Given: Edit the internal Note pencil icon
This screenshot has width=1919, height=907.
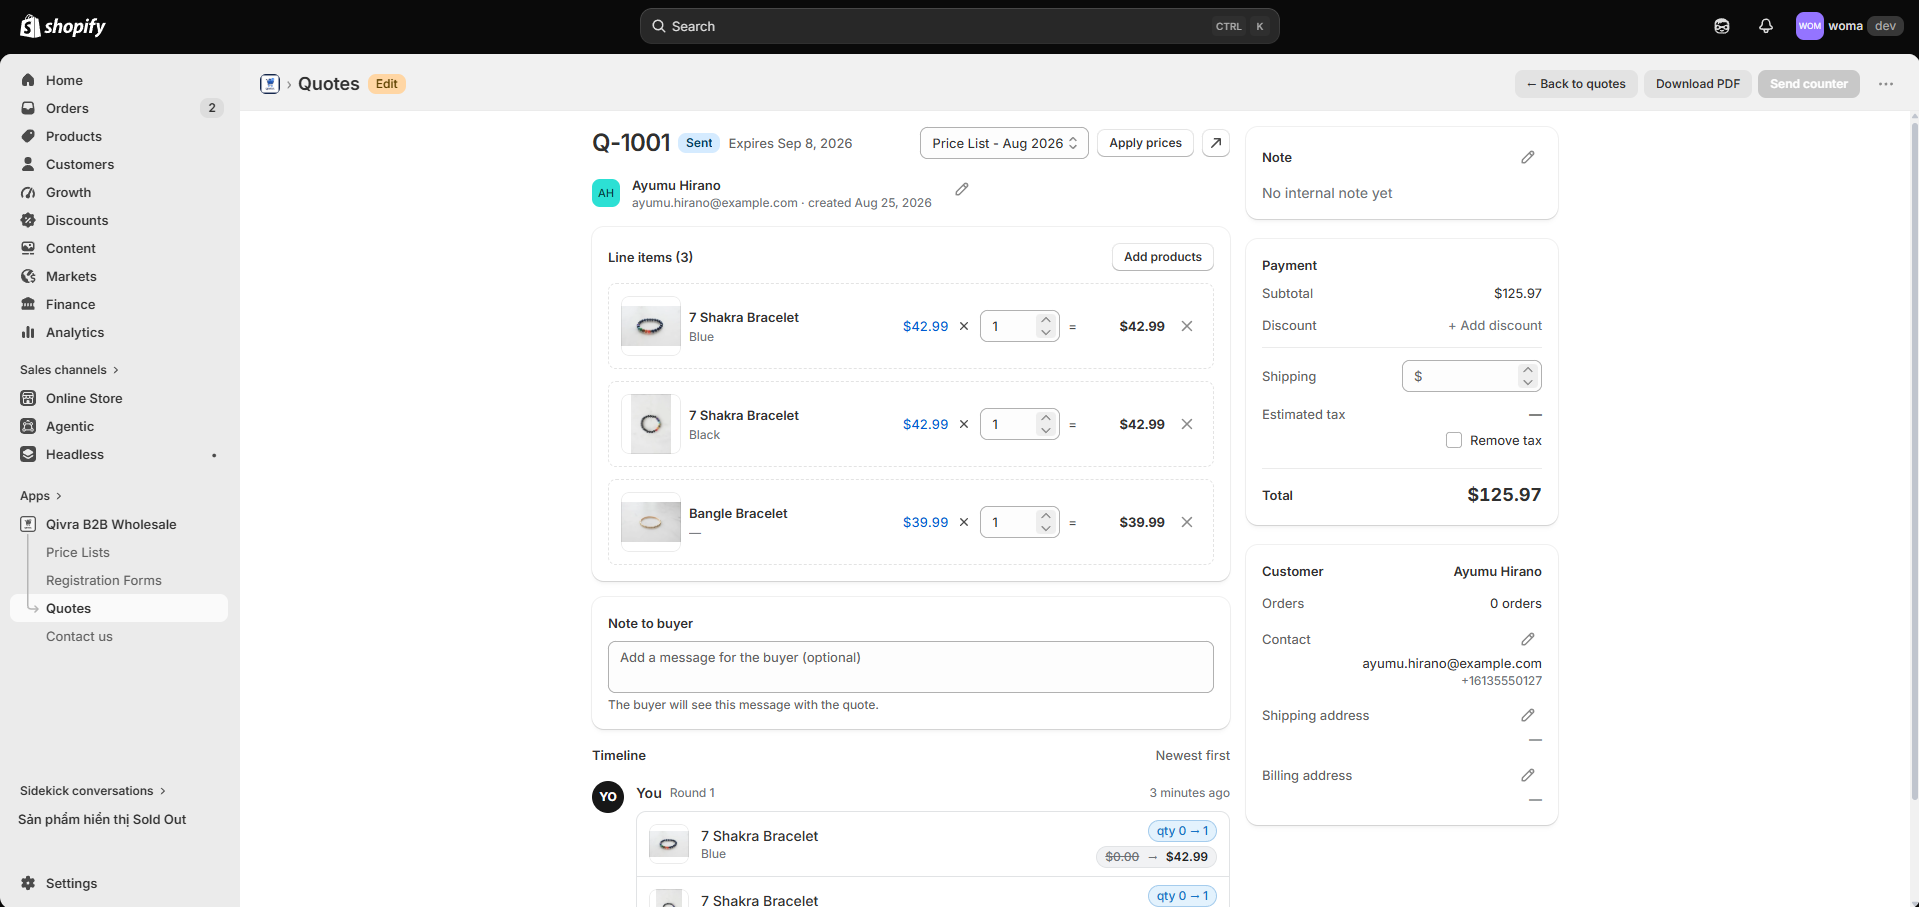Looking at the screenshot, I should click(x=1528, y=157).
